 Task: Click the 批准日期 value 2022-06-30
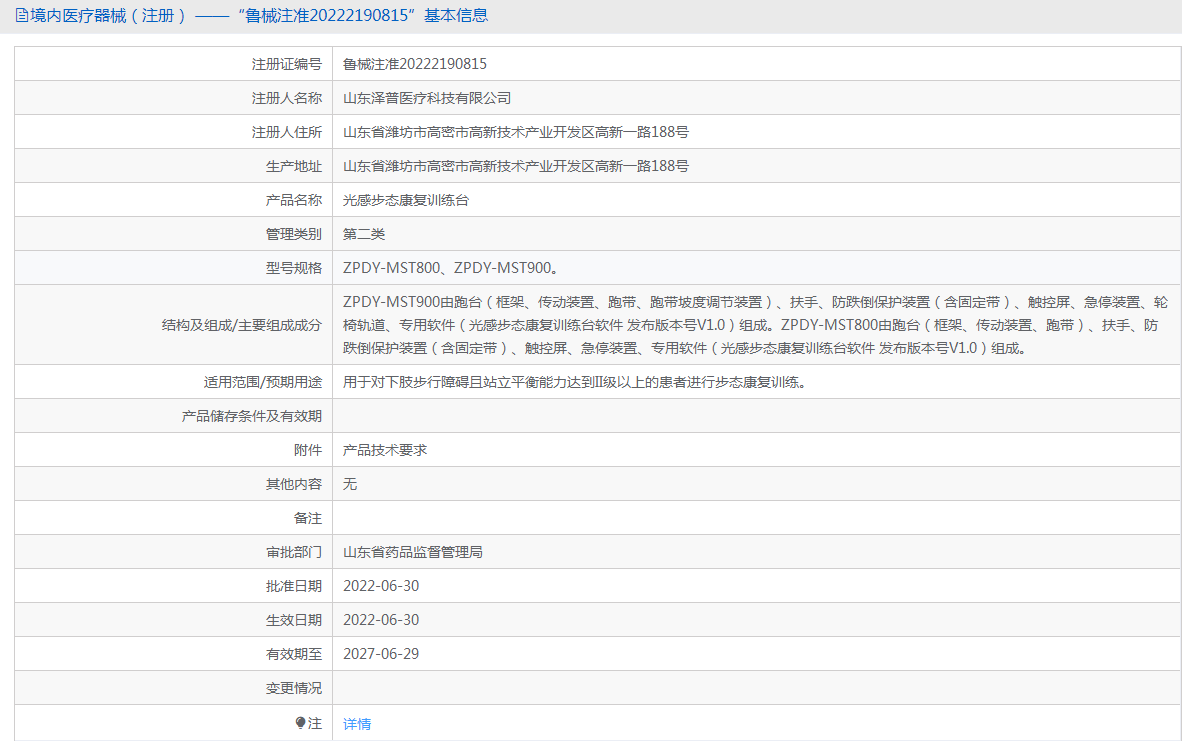point(381,586)
